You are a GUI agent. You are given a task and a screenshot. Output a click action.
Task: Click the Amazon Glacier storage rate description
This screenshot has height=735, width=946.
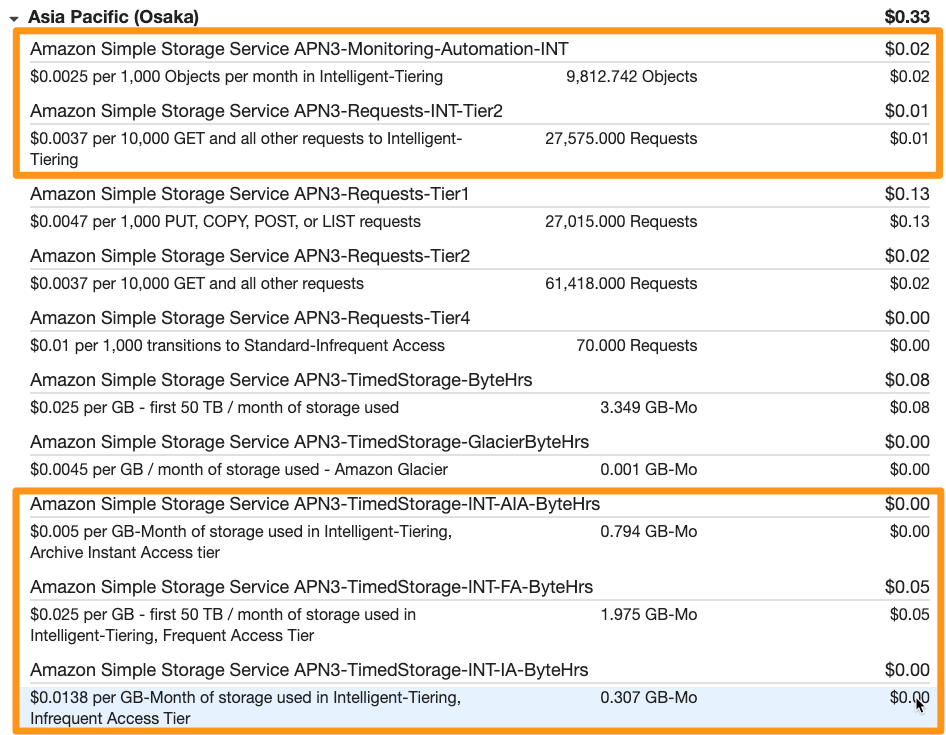239,470
